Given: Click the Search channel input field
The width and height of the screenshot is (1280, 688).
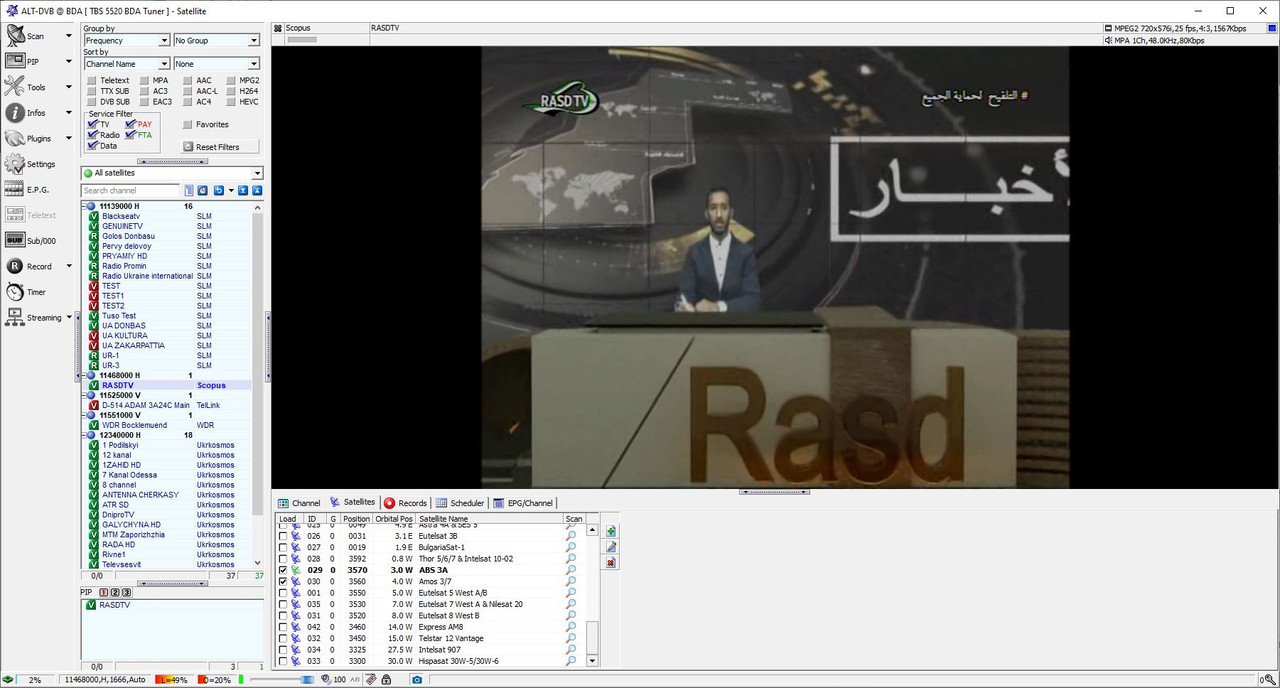Looking at the screenshot, I should click(x=131, y=190).
